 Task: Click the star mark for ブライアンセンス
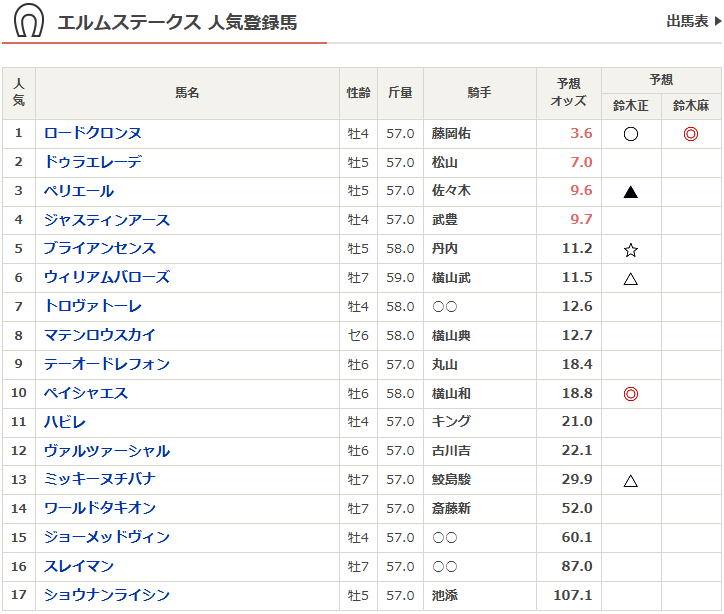pos(631,250)
